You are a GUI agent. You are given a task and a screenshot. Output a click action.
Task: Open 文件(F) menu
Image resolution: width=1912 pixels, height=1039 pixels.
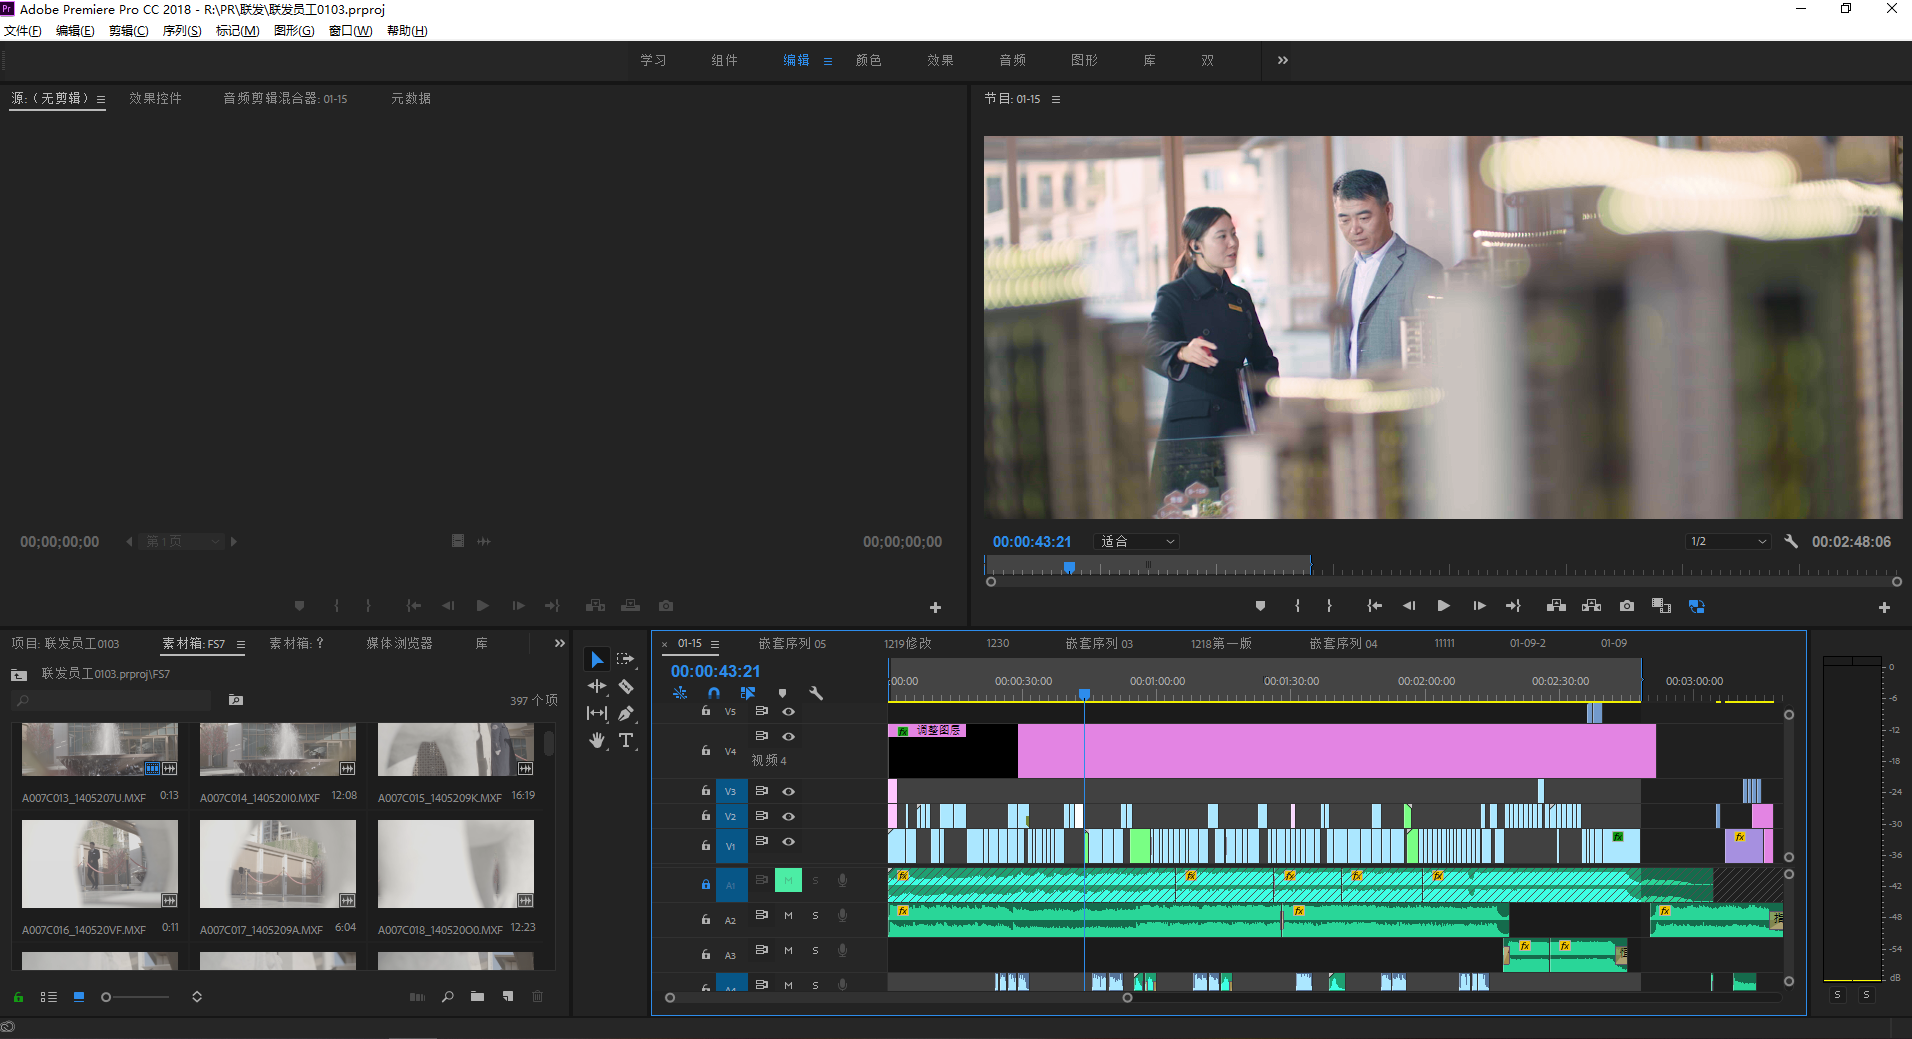point(23,31)
